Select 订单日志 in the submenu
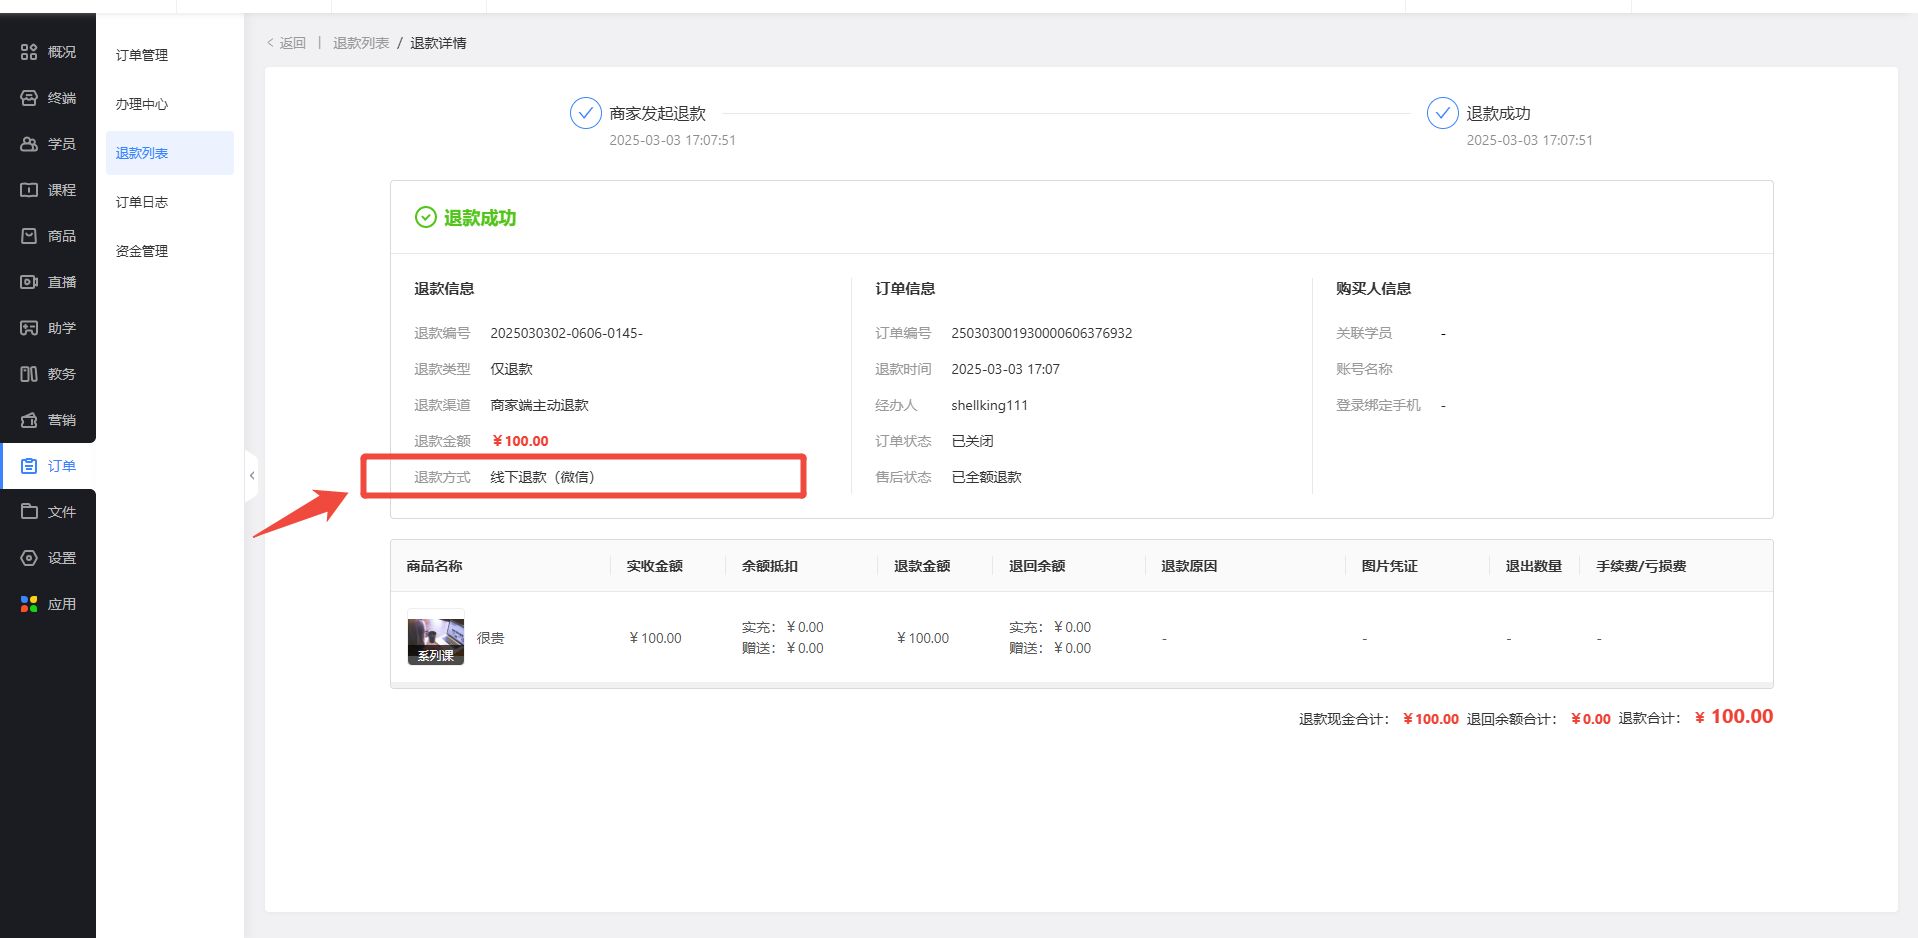This screenshot has height=938, width=1918. click(142, 202)
